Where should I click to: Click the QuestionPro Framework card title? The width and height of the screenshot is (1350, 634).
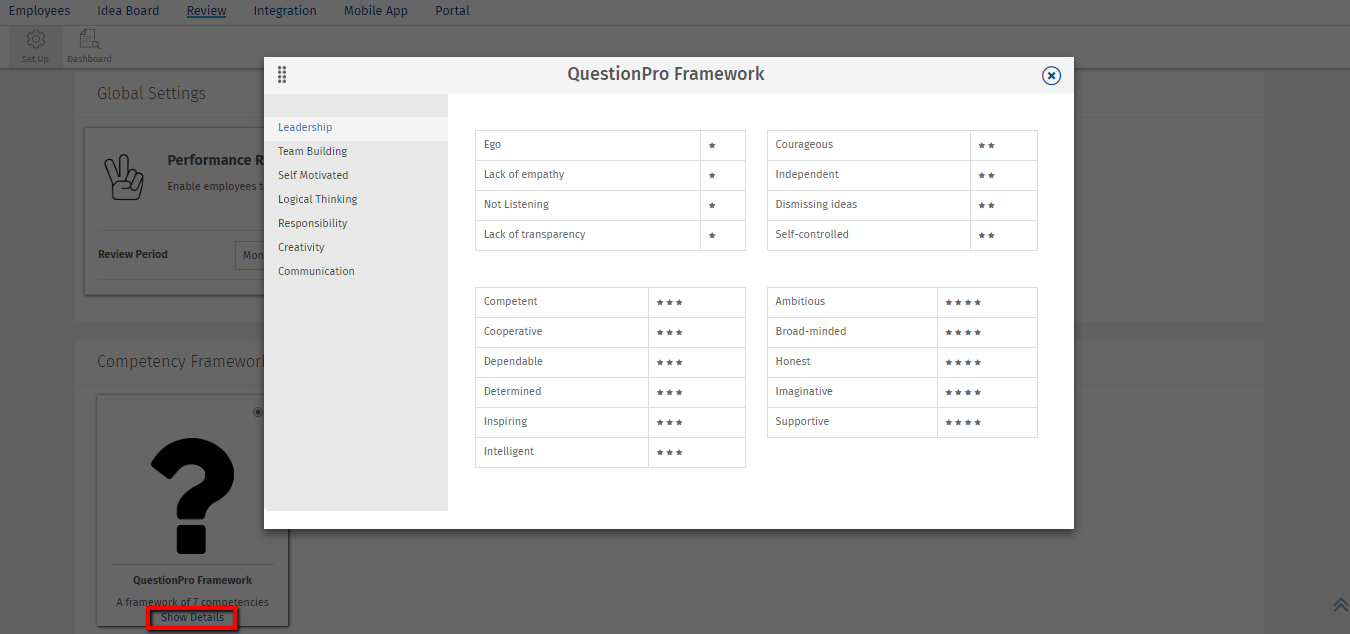192,581
